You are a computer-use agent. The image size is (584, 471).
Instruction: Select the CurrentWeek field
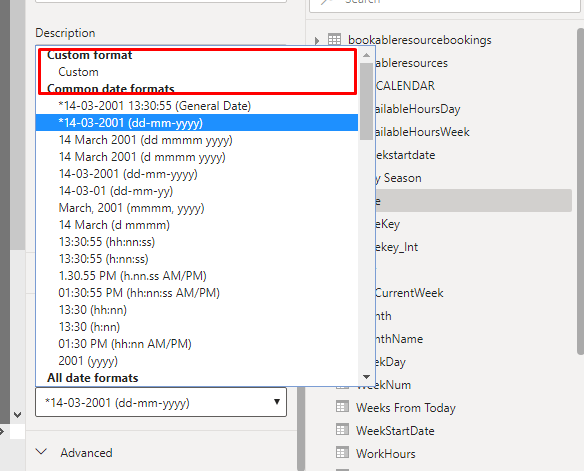[408, 293]
